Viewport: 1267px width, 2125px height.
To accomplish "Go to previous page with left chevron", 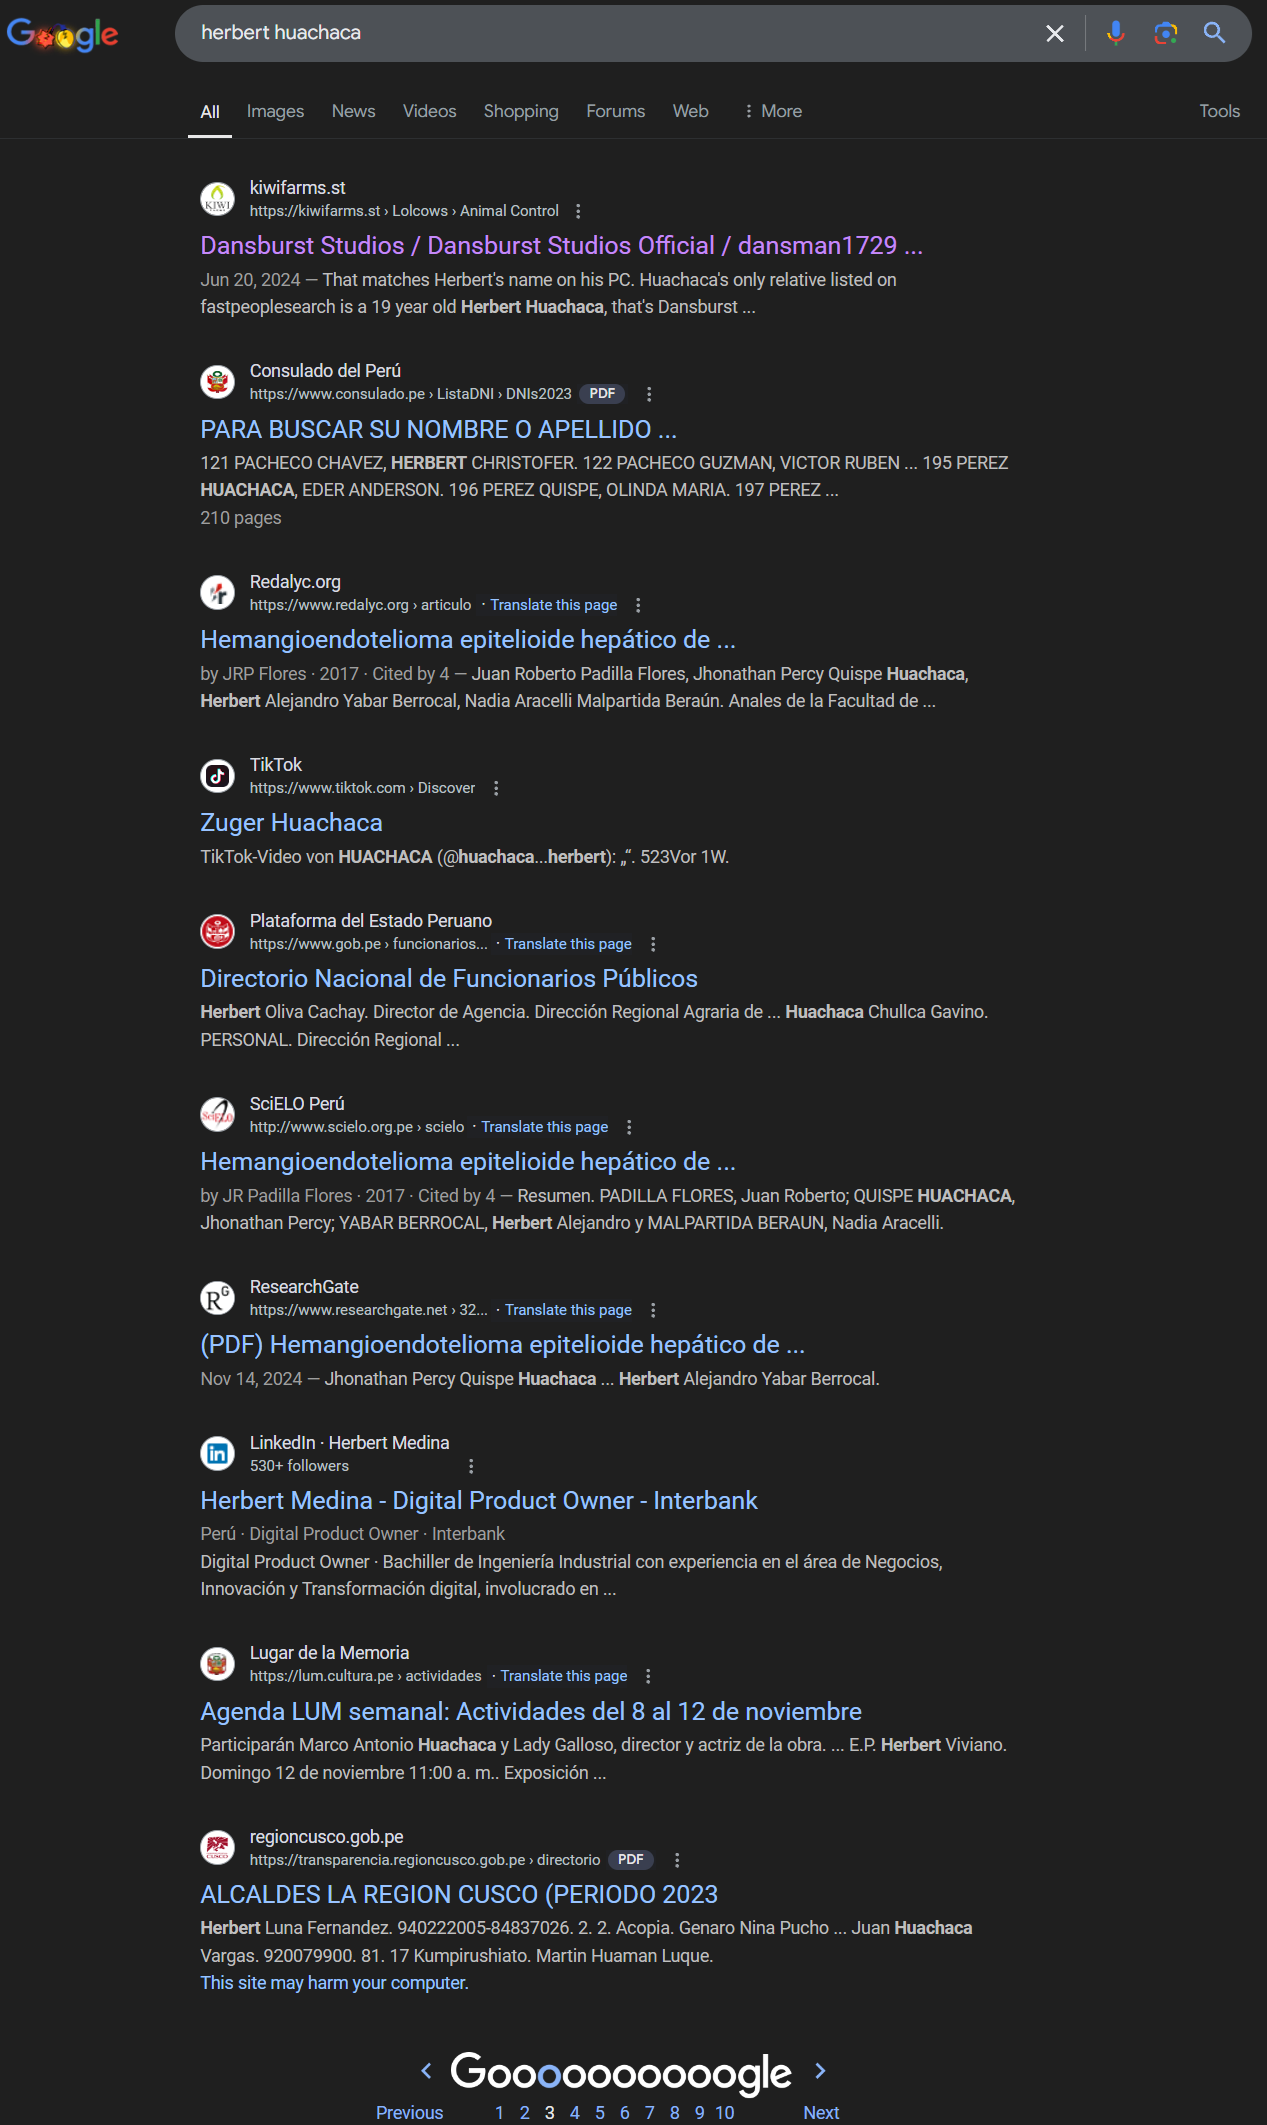I will tap(427, 2070).
